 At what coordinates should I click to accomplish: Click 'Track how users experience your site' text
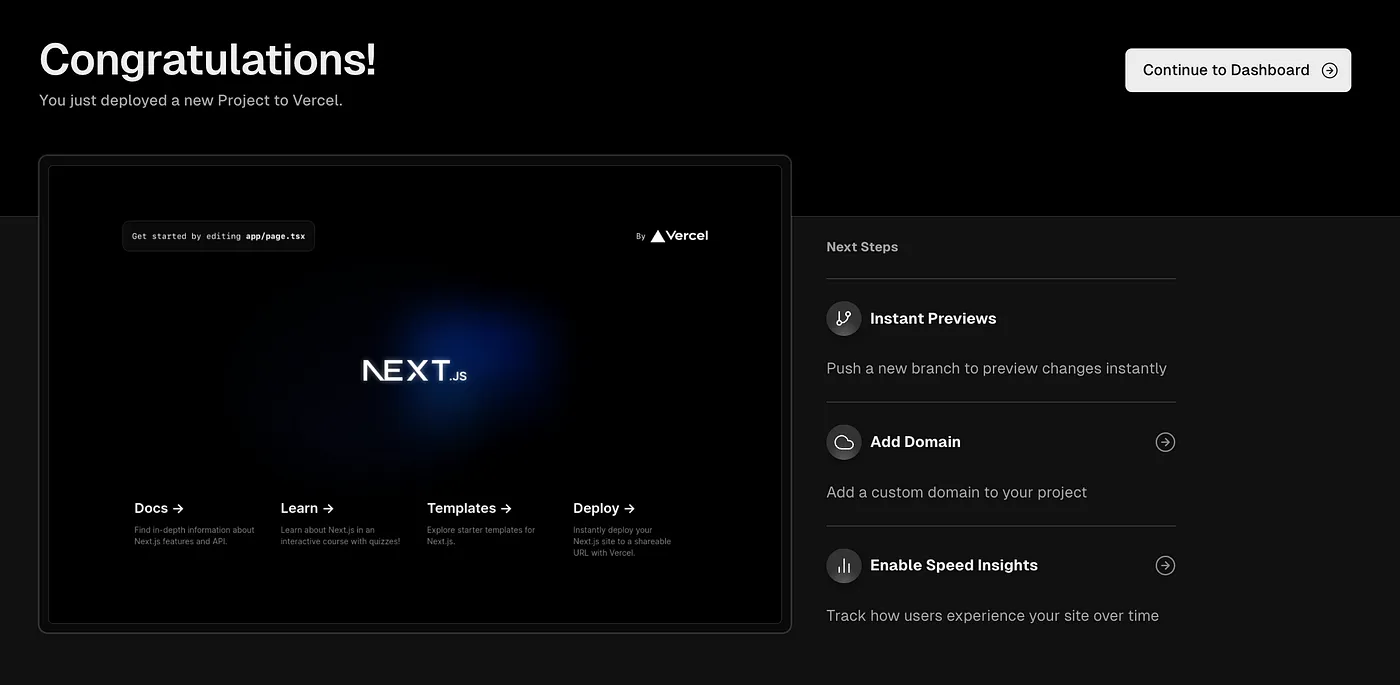(x=992, y=615)
